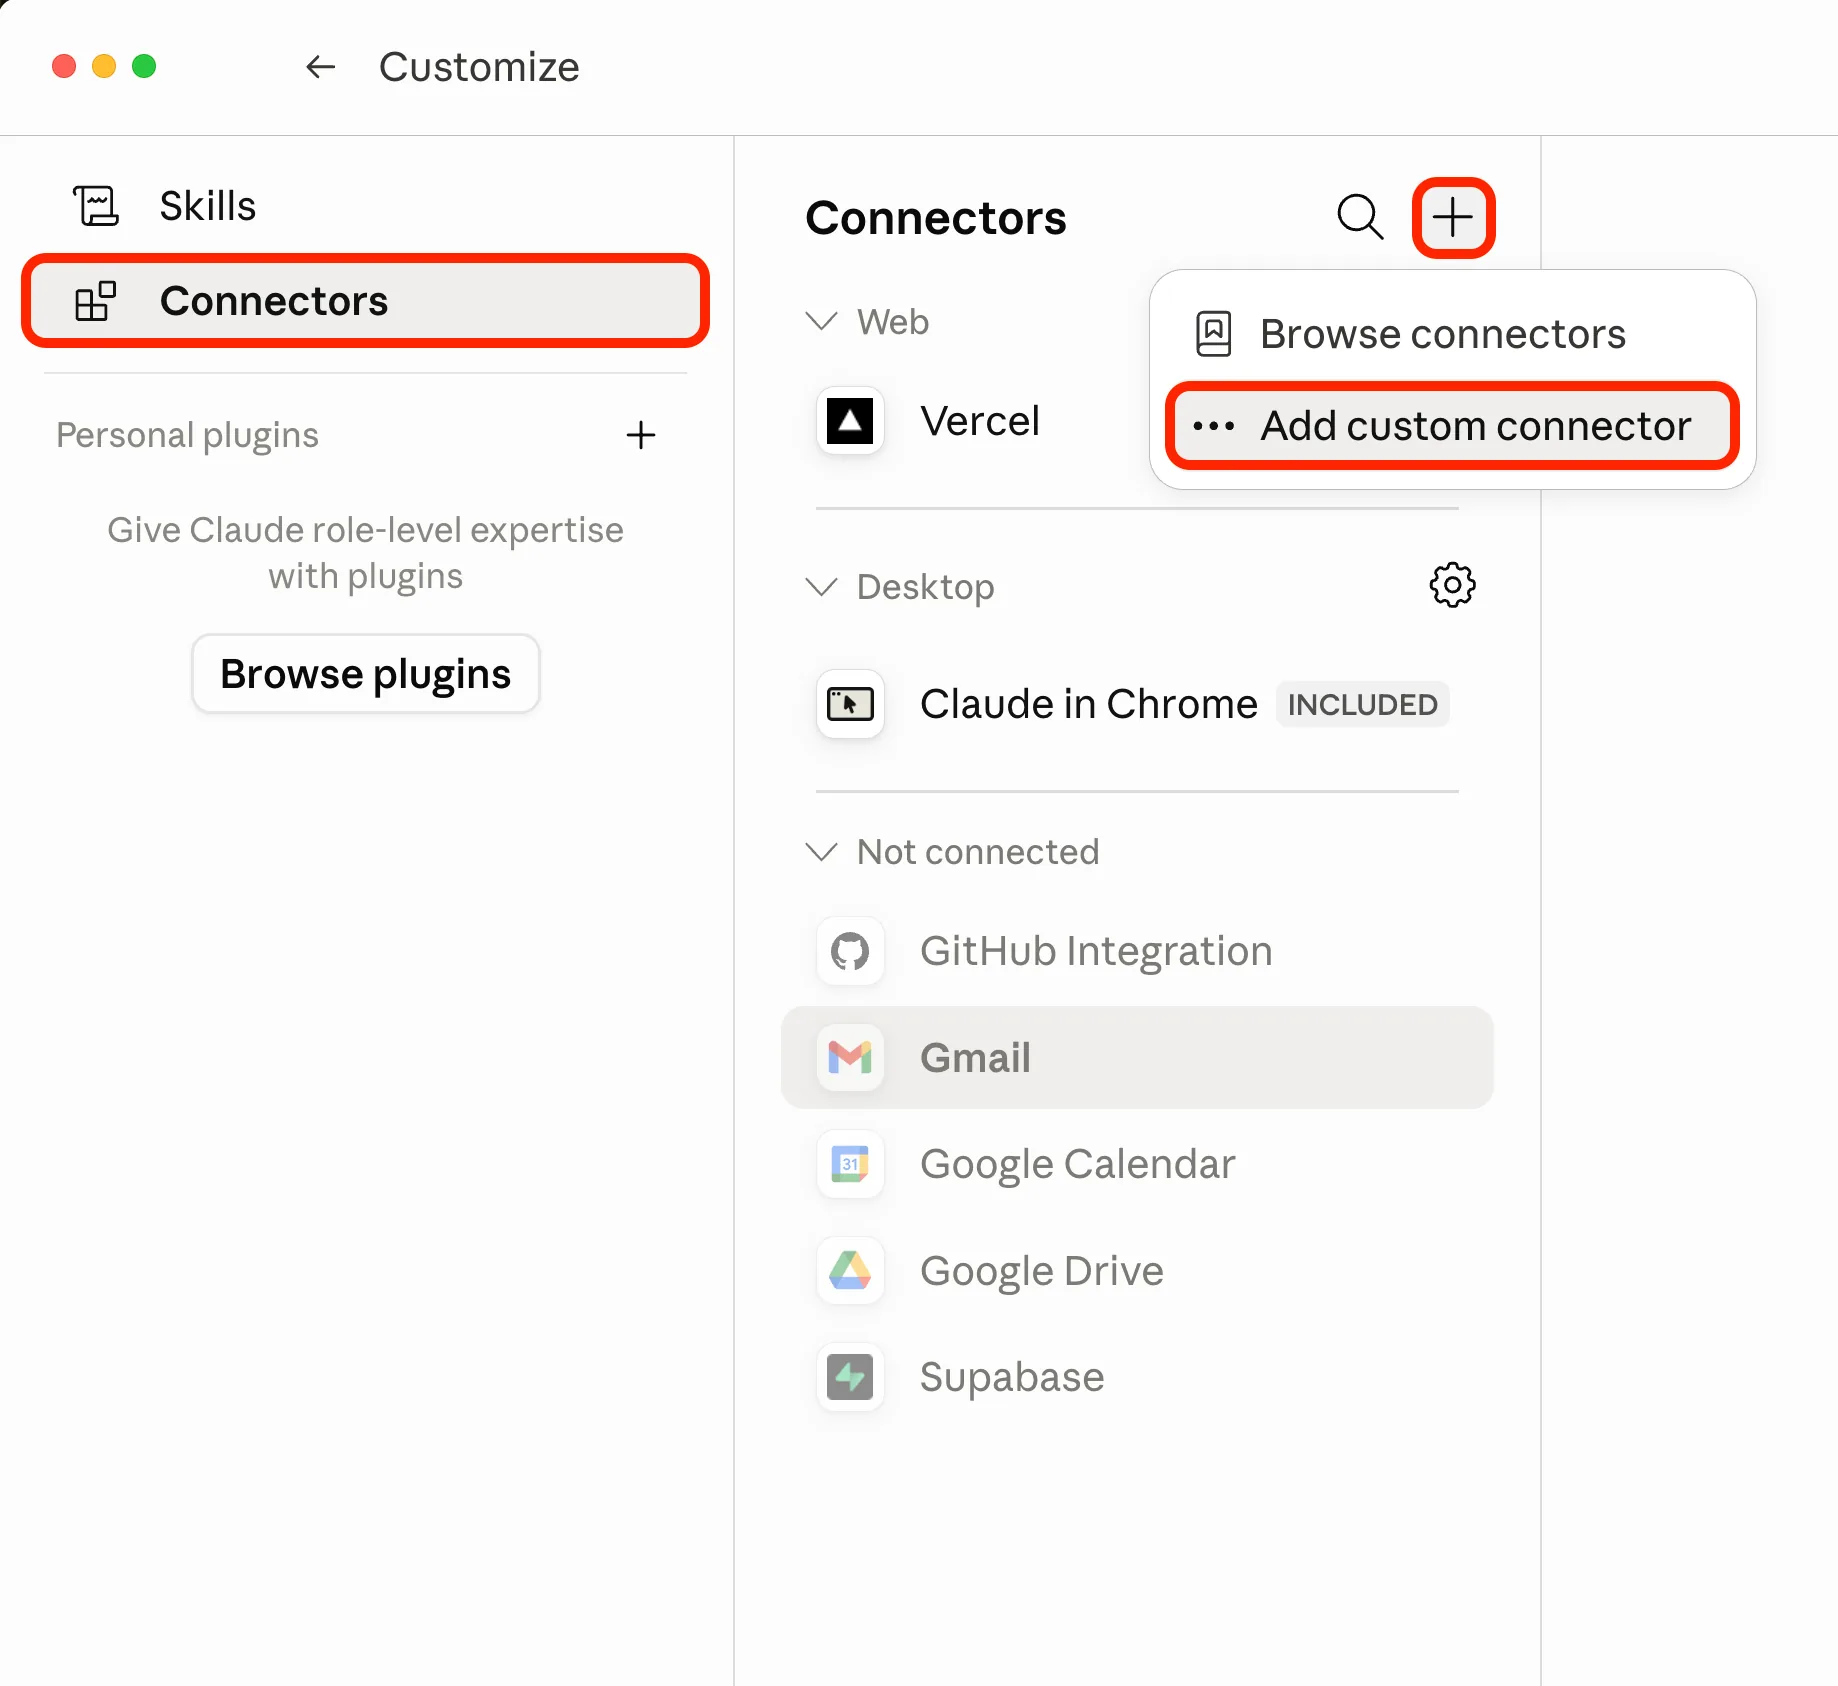Click the Browse connectors bookmark icon
The height and width of the screenshot is (1686, 1838).
coord(1213,334)
